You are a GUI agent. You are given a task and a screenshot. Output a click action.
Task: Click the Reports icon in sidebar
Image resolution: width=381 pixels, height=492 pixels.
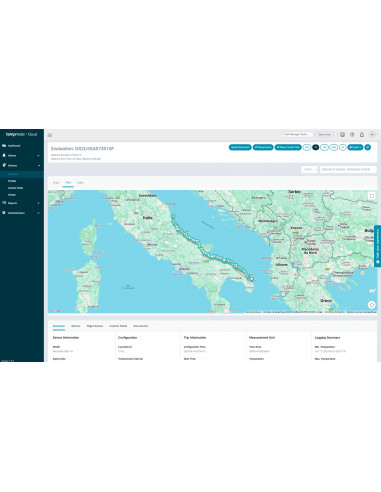(4, 203)
